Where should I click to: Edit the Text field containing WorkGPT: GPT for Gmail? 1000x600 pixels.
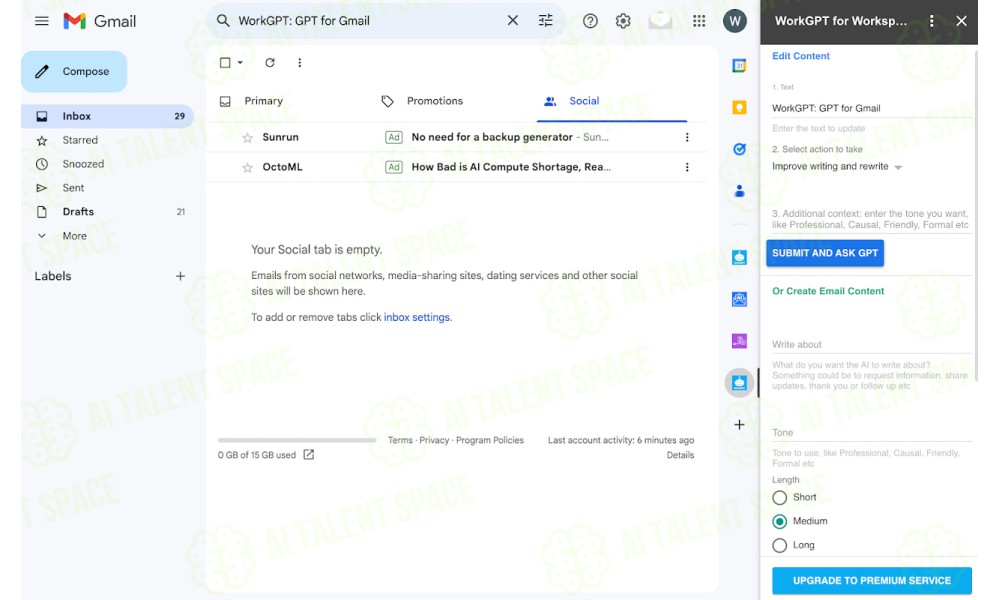[871, 108]
